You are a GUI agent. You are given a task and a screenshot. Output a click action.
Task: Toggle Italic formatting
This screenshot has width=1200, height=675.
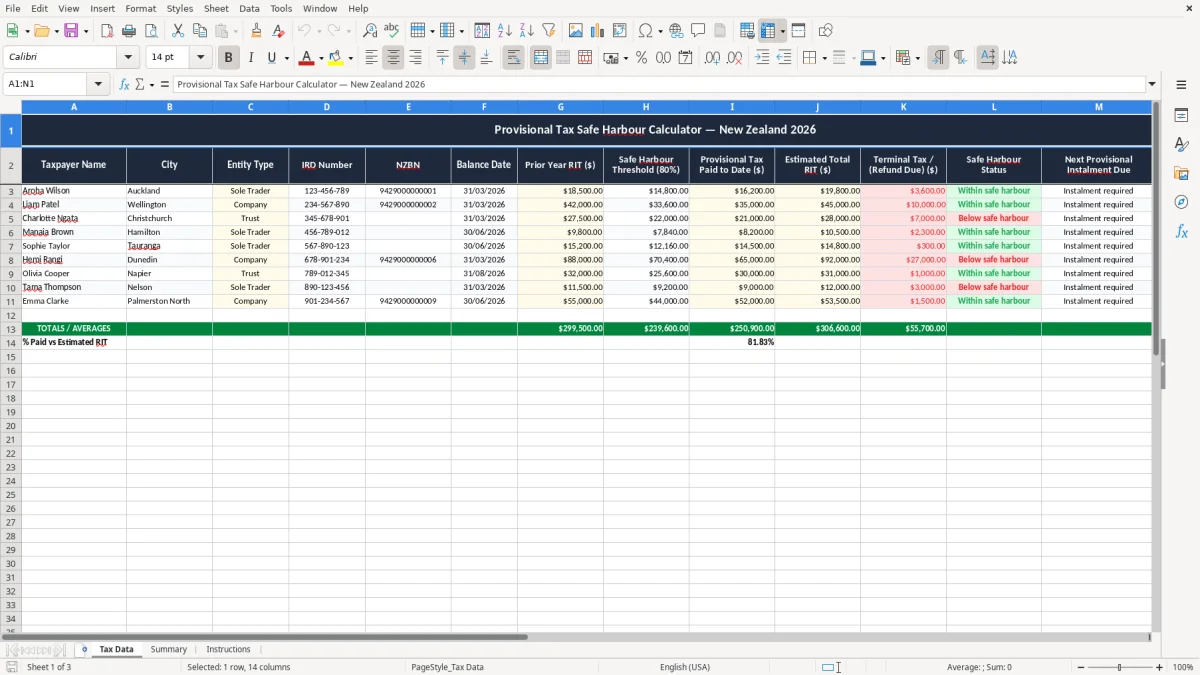pos(250,58)
